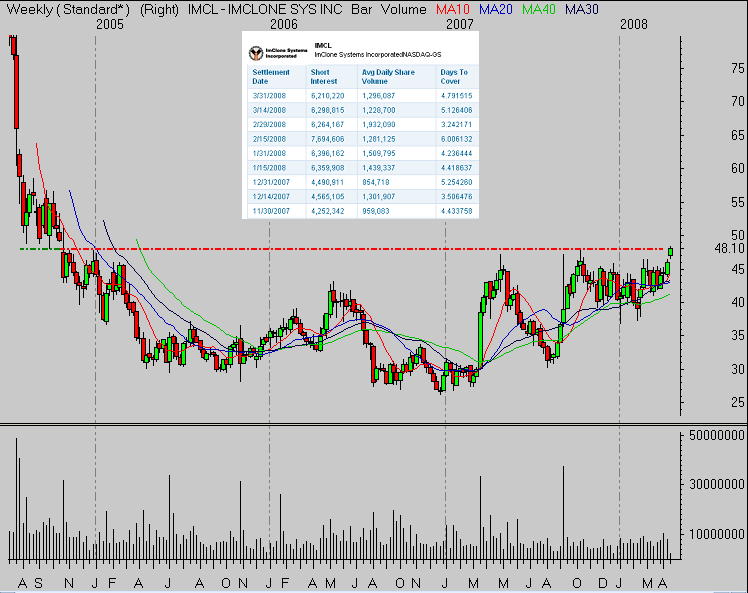Click average volume value 854,718
This screenshot has width=748, height=593.
click(376, 182)
